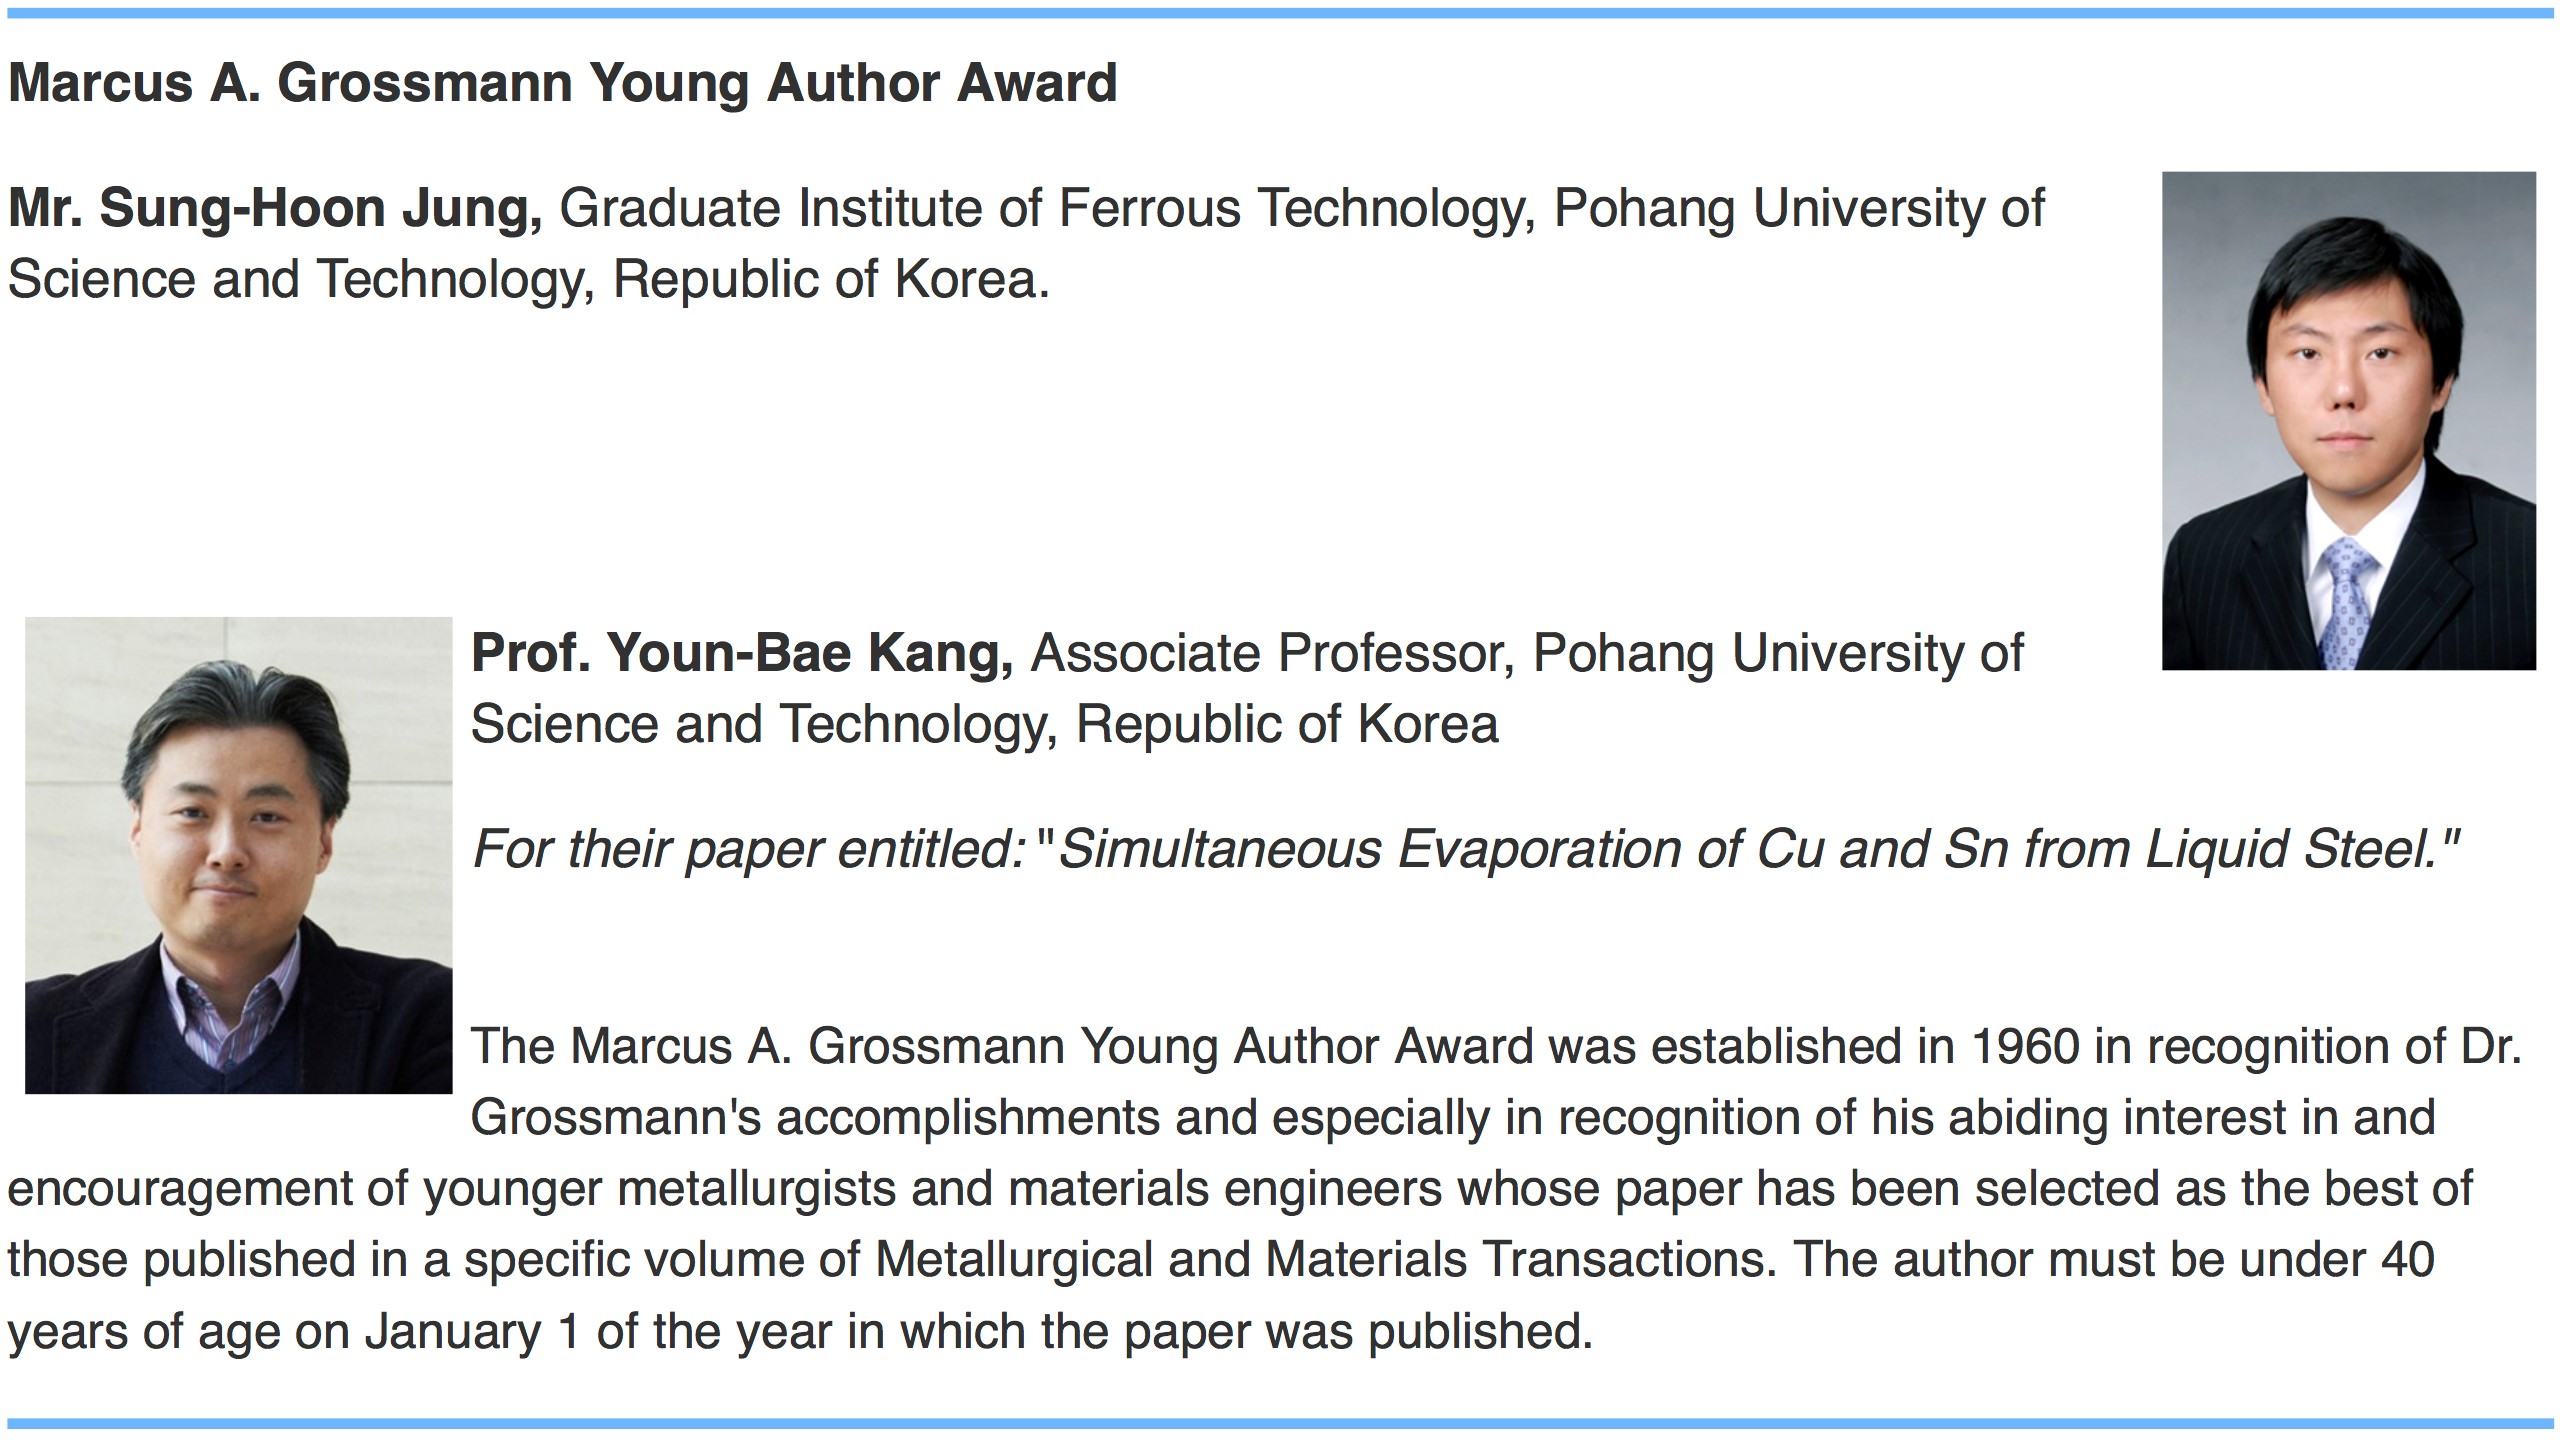Click the italic phrase For their paper entitled

tap(749, 850)
